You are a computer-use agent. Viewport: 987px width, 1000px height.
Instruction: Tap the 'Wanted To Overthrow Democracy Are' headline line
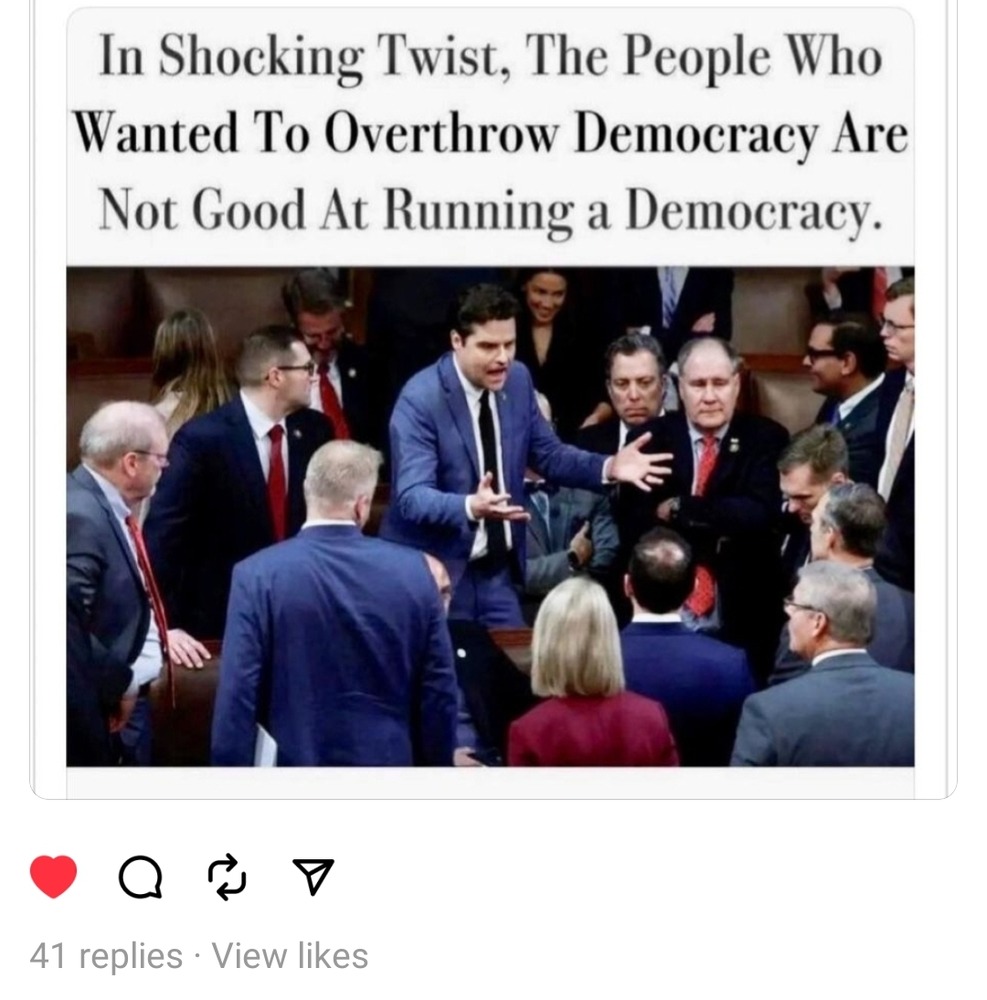pos(490,133)
